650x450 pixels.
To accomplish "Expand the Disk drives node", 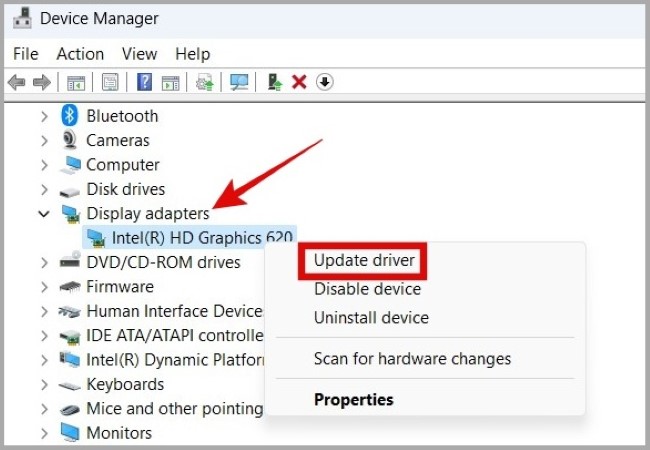I will [44, 190].
